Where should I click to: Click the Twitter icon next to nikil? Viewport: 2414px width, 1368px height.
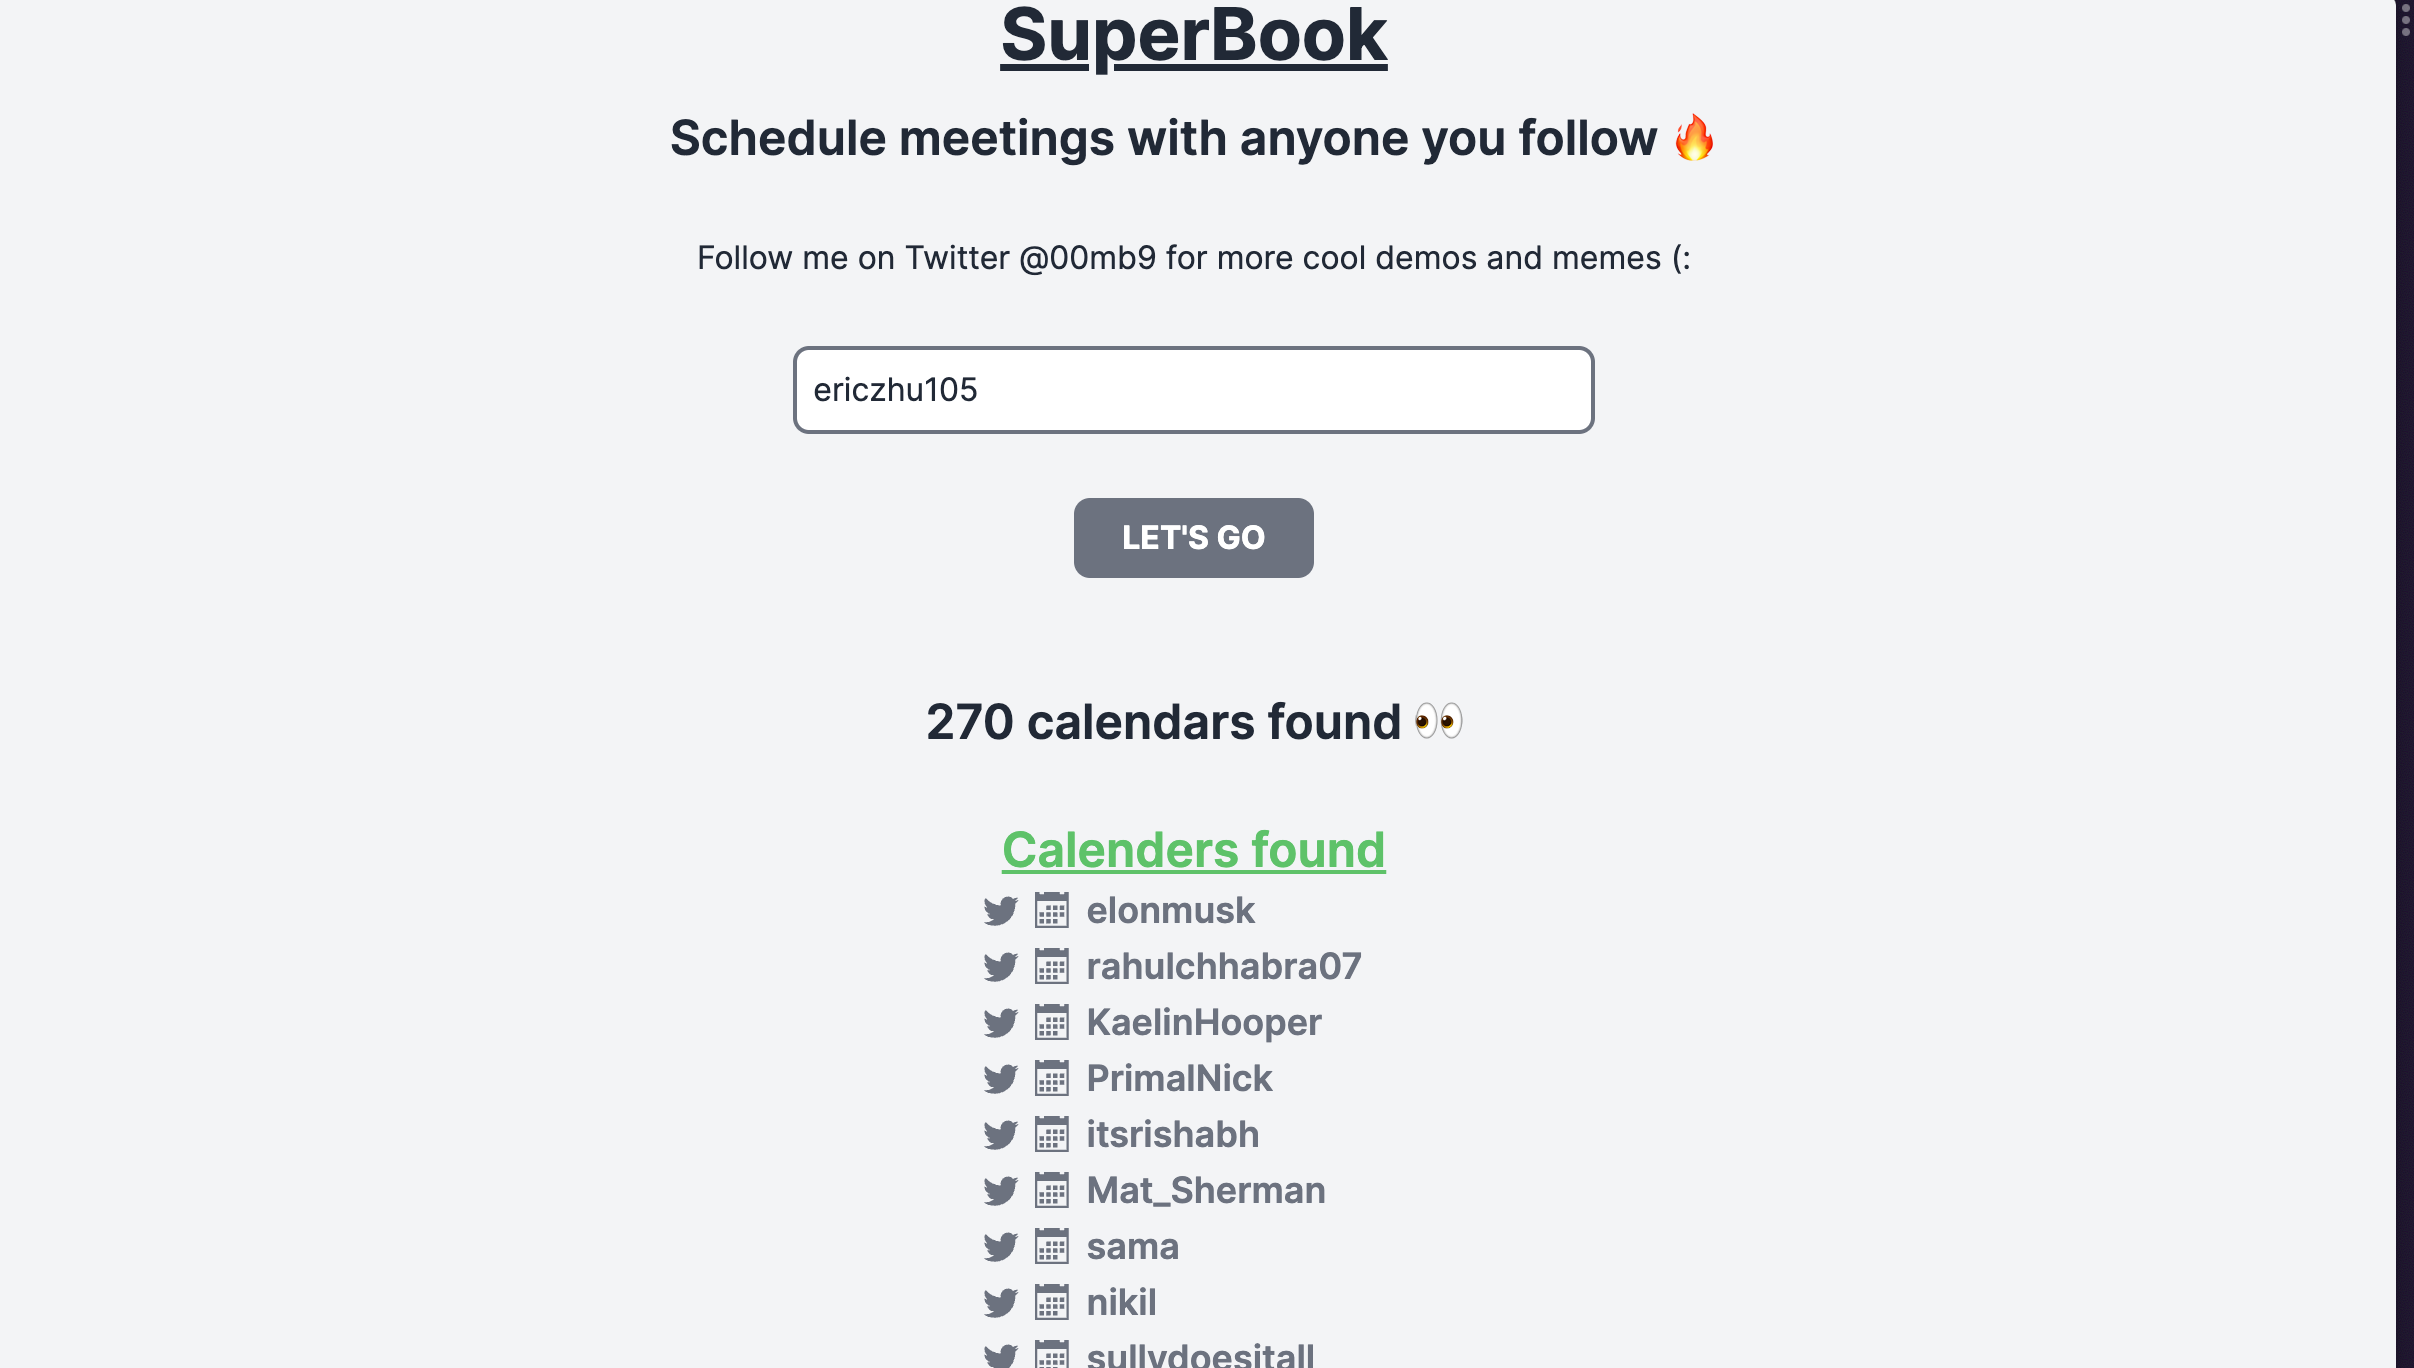click(x=999, y=1303)
